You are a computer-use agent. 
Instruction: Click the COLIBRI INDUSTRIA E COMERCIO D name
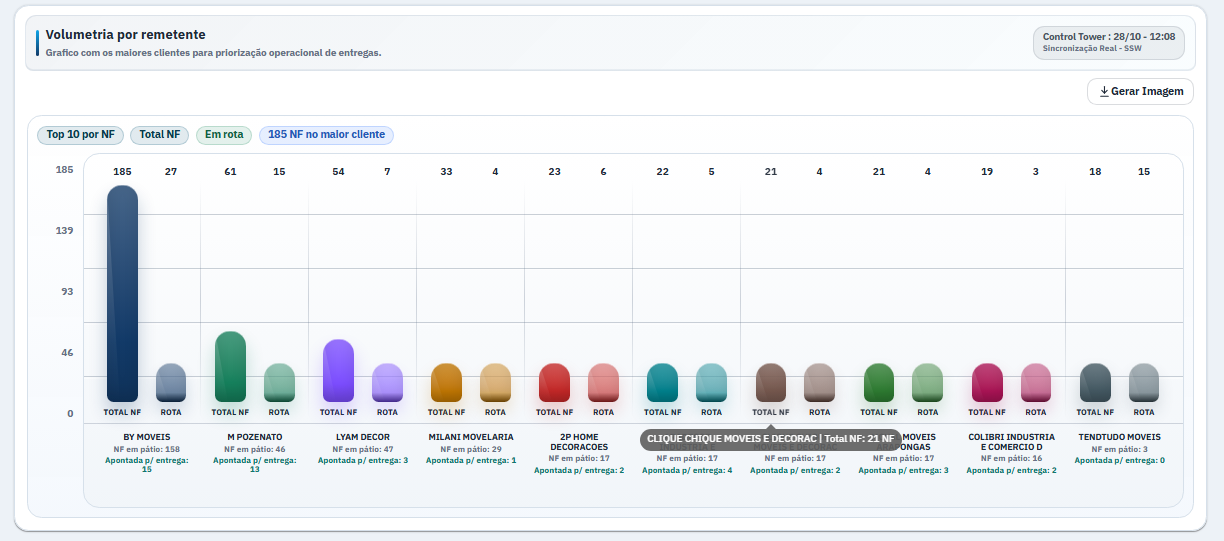1011,442
